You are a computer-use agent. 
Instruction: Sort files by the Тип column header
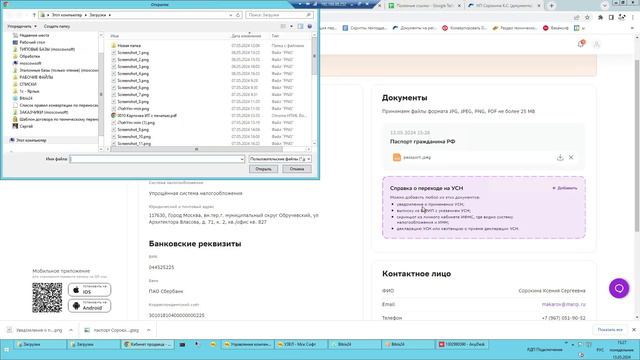click(275, 36)
